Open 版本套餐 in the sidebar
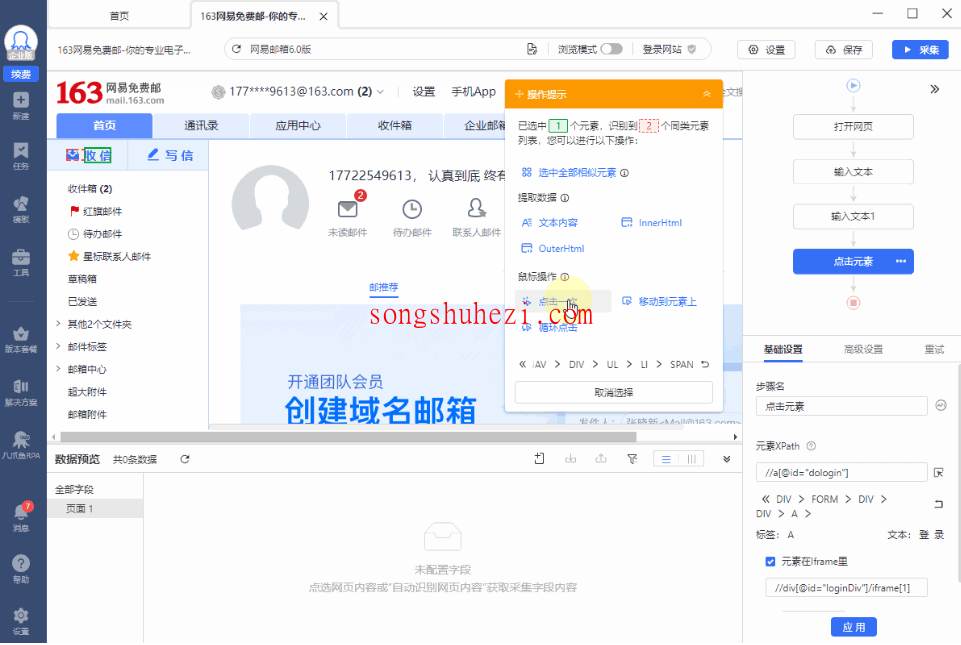 click(x=21, y=339)
